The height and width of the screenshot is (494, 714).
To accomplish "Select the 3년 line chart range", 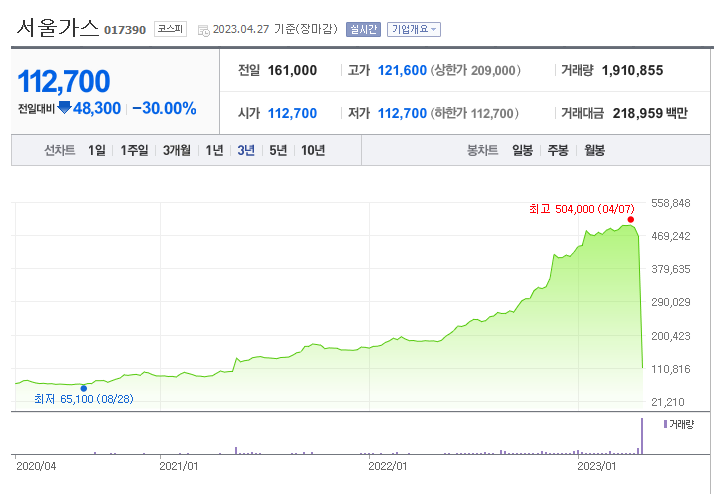I will (246, 150).
